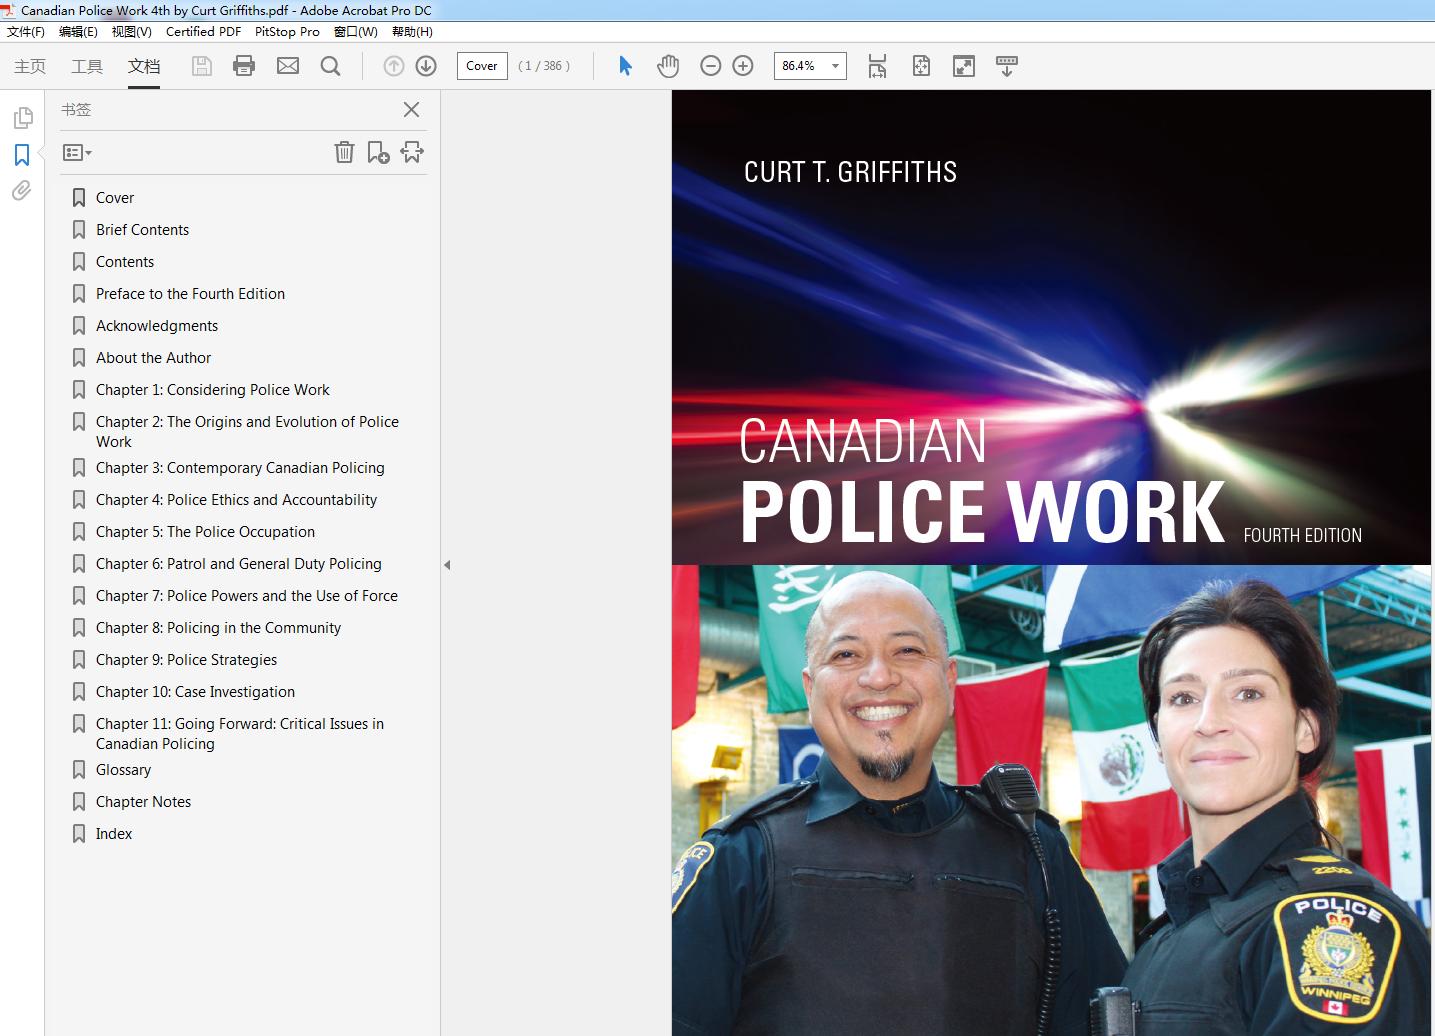Toggle the page thumbnails panel
The image size is (1435, 1036).
[x=22, y=118]
